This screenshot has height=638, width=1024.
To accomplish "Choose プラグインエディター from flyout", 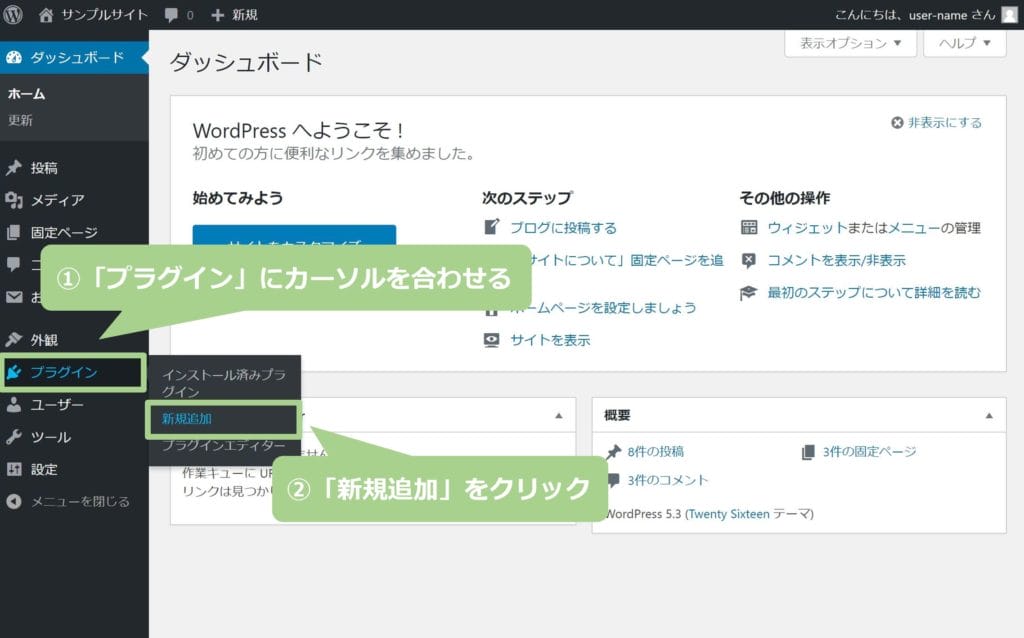I will 224,445.
